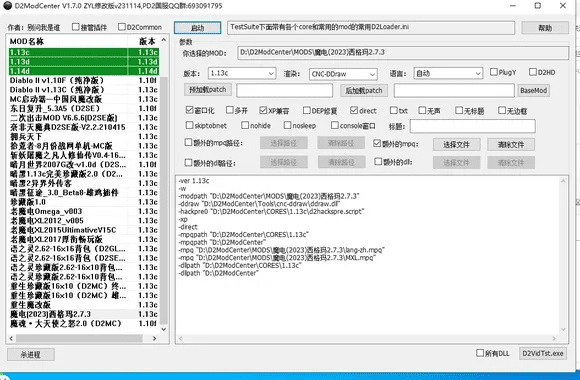
Task: Click the D2ModCenter title bar app icon
Action: pyautogui.click(x=7, y=6)
